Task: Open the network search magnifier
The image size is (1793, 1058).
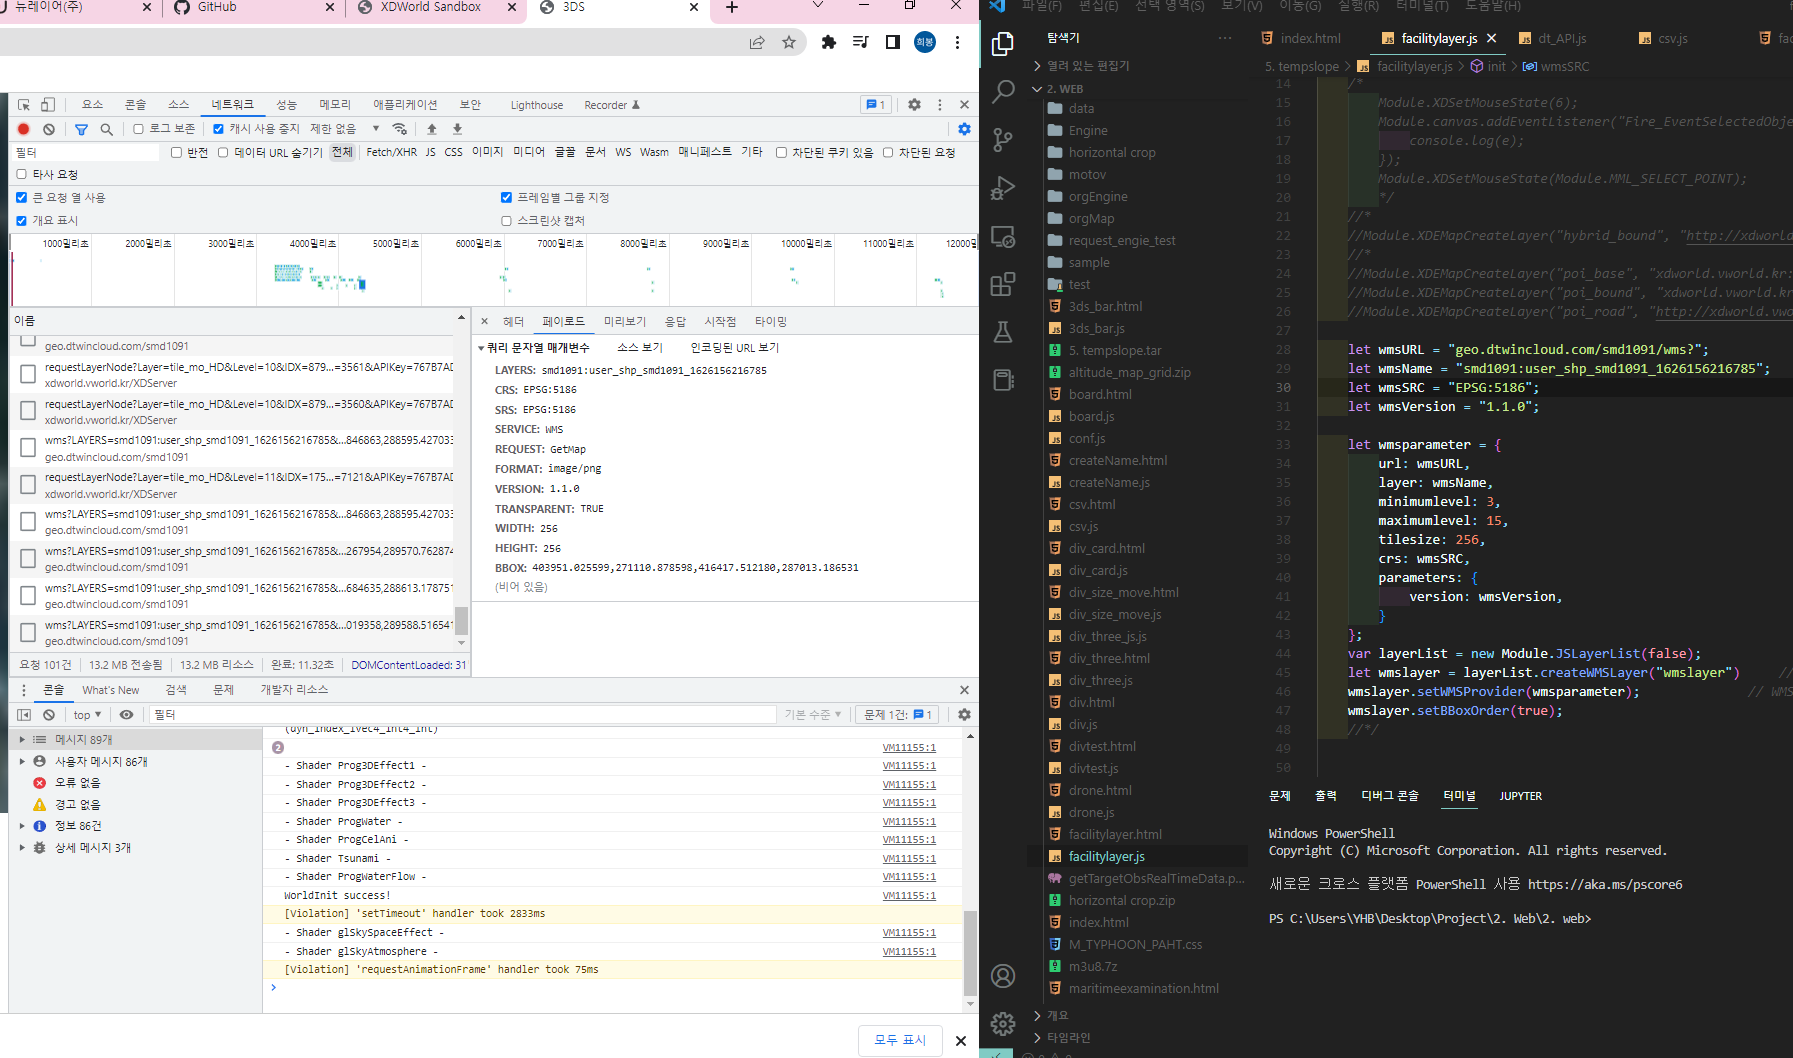Action: (105, 128)
